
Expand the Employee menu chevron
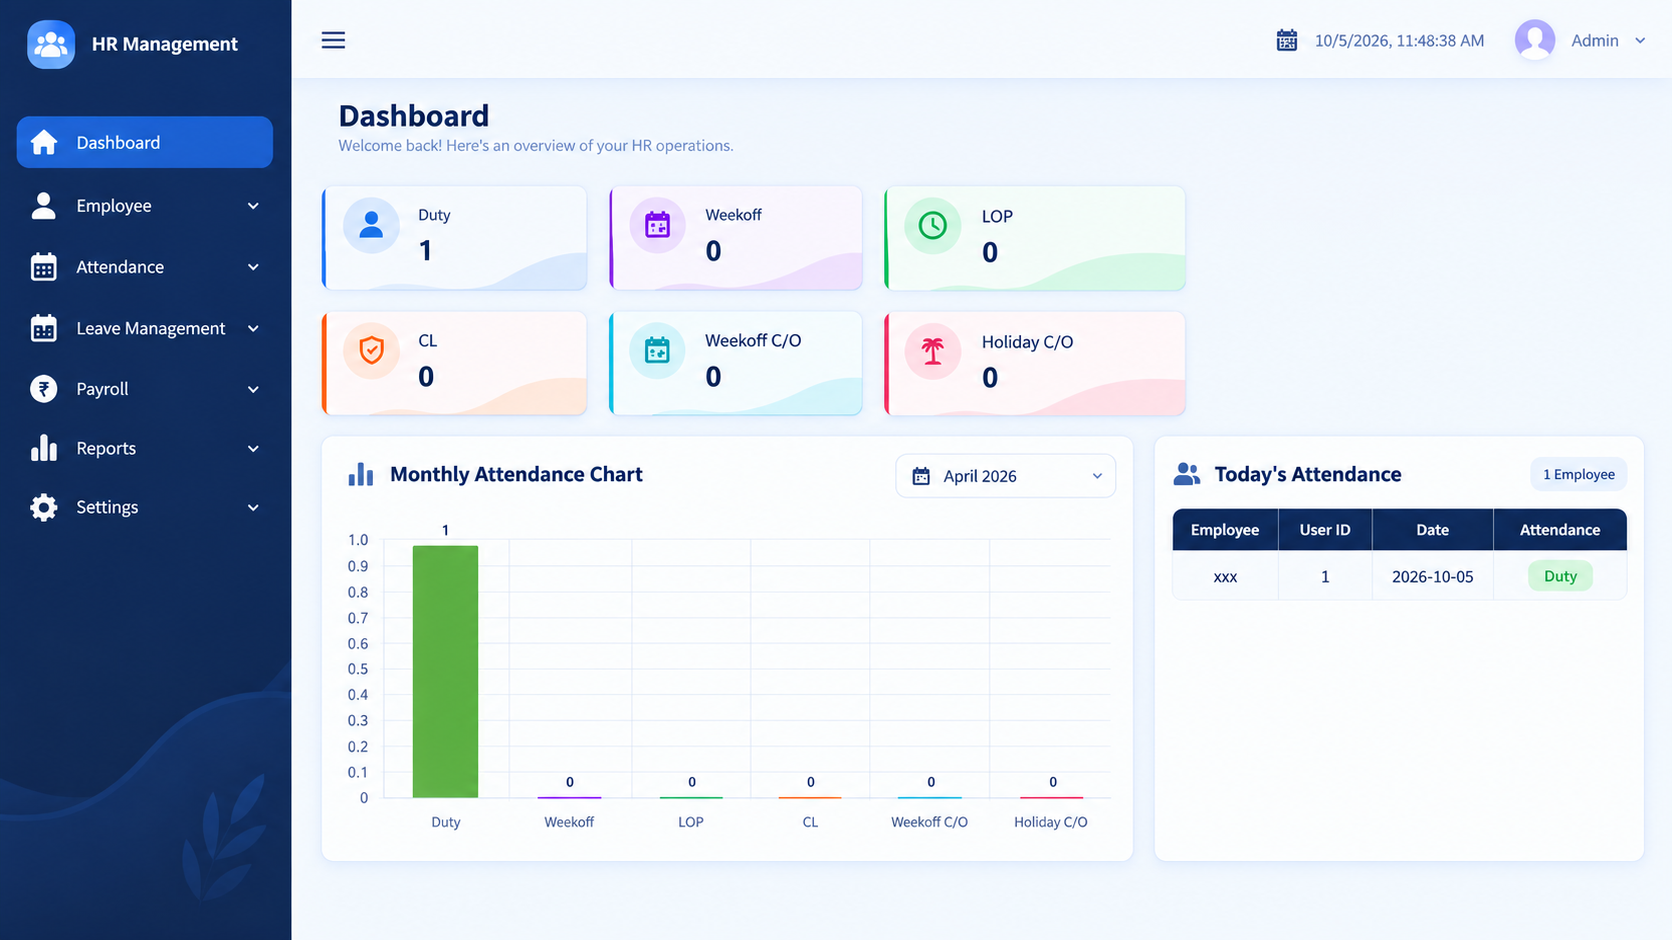(x=253, y=206)
